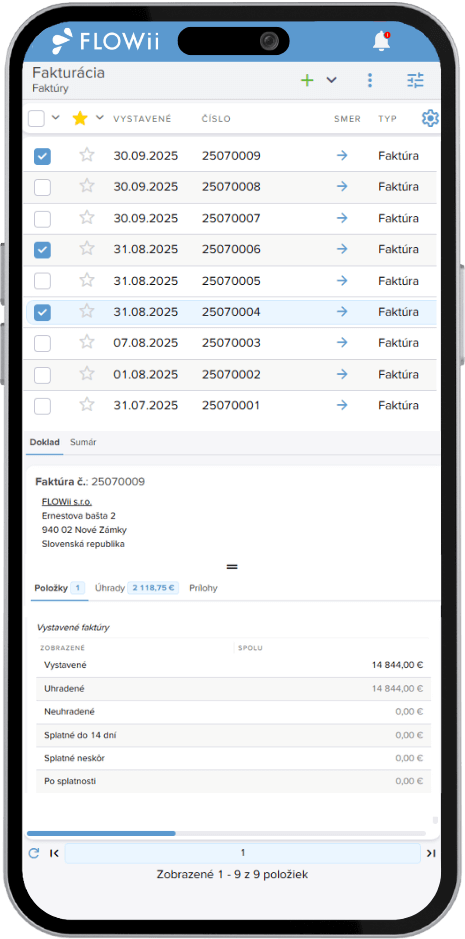
Task: Click direction arrow of invoice 25070009
Action: click(342, 156)
